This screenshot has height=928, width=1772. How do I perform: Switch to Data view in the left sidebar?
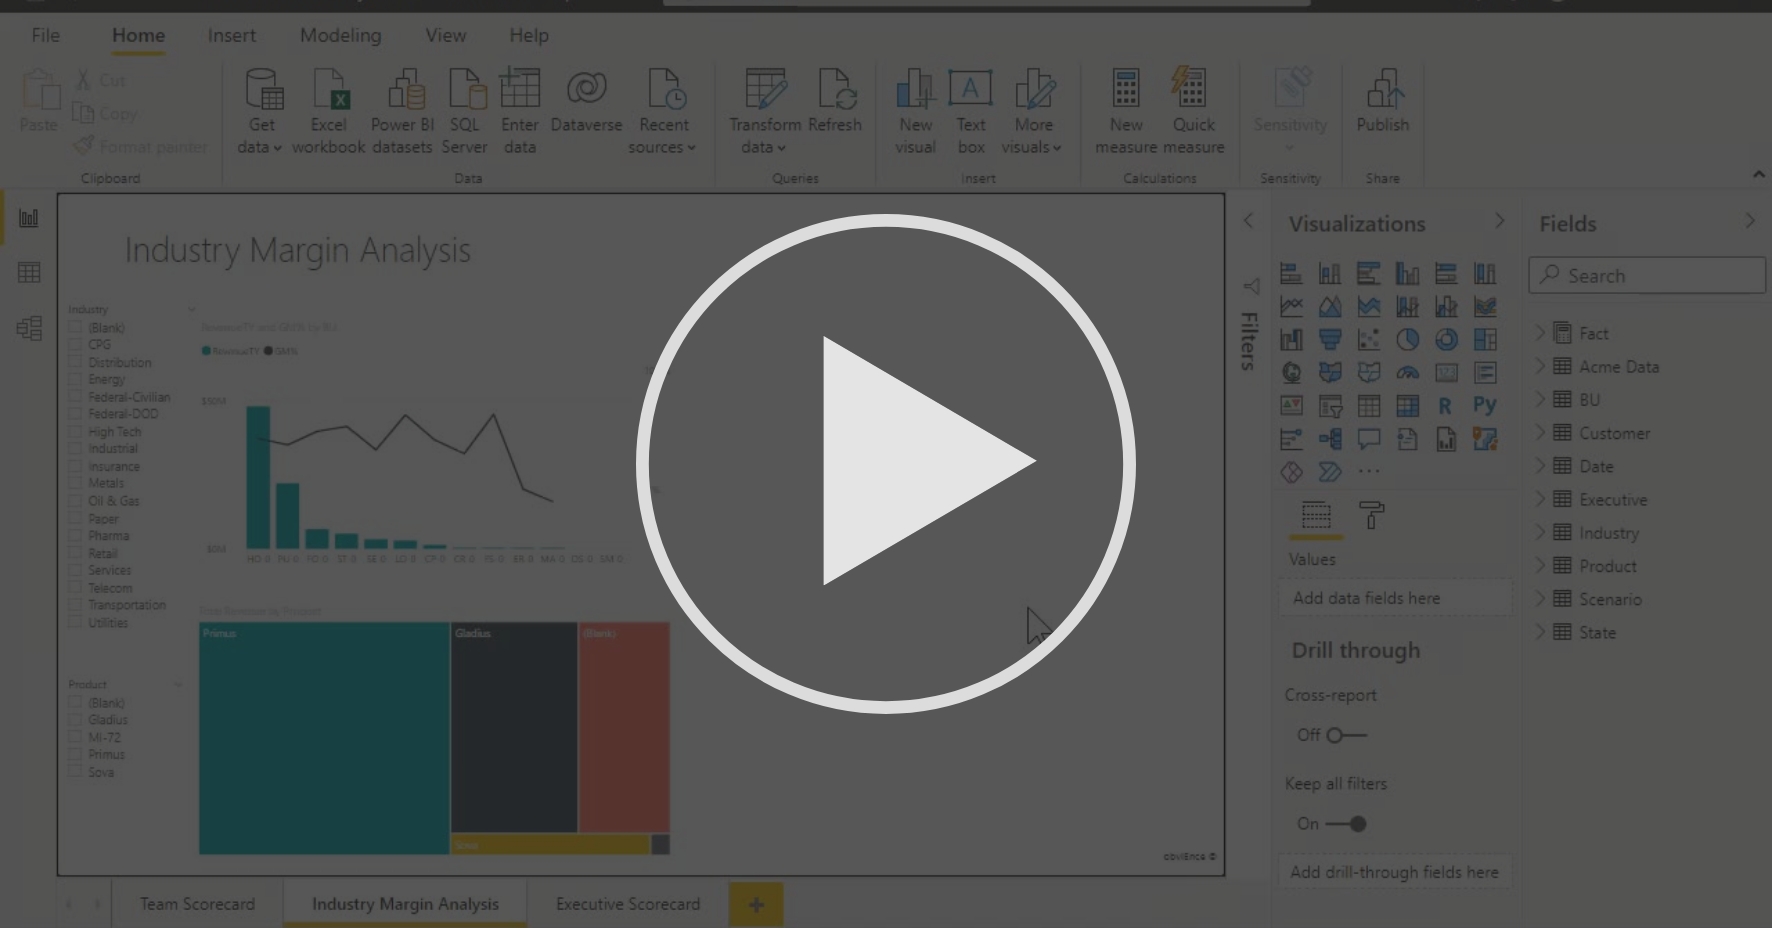coord(29,272)
